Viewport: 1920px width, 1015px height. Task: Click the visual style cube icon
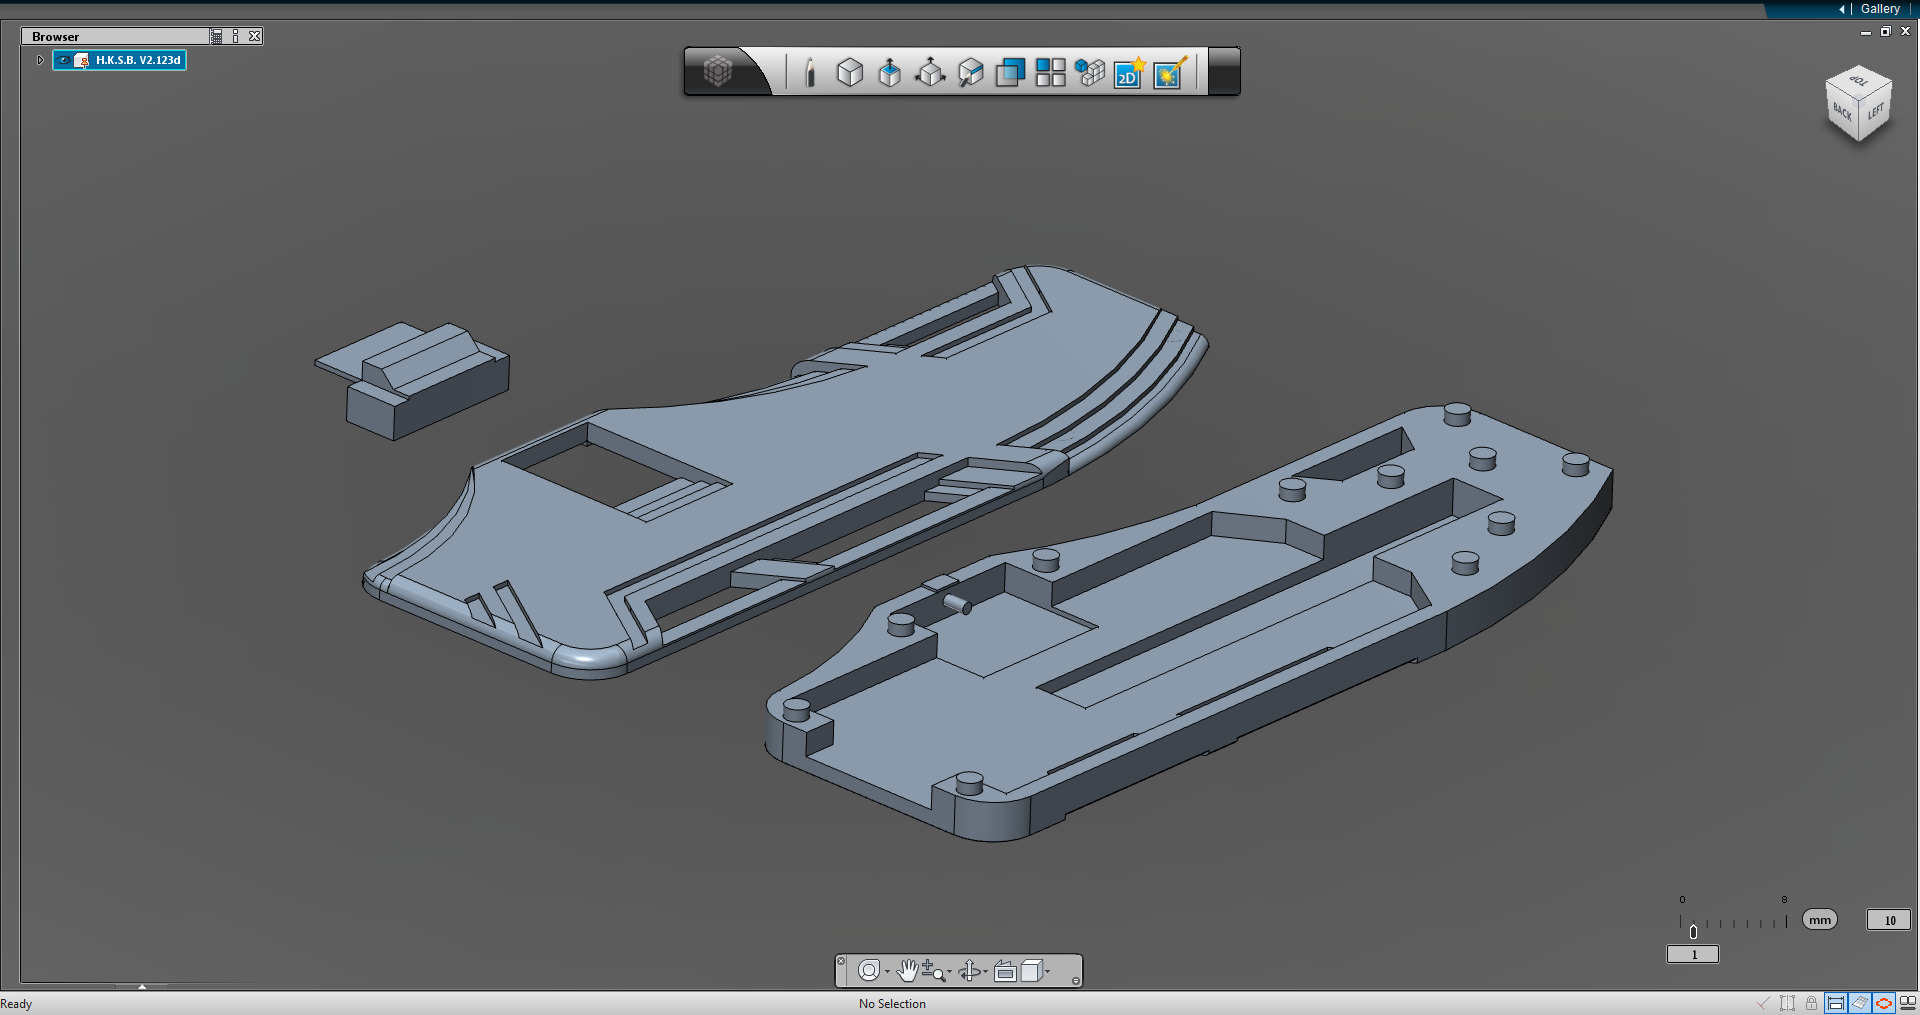point(1031,970)
